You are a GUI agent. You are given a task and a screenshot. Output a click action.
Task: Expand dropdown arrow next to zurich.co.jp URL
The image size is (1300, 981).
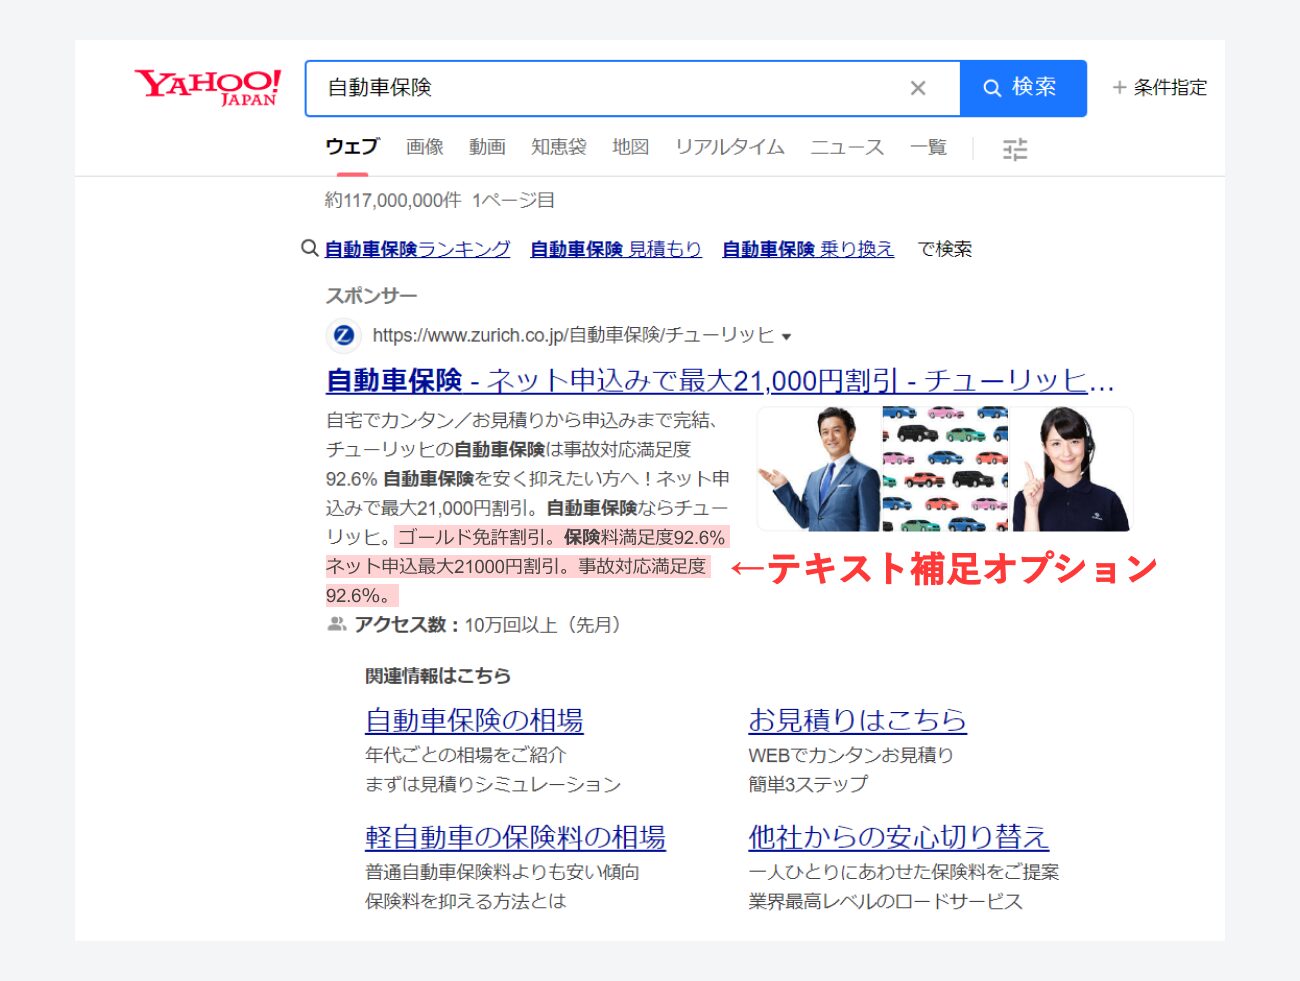[x=786, y=337]
